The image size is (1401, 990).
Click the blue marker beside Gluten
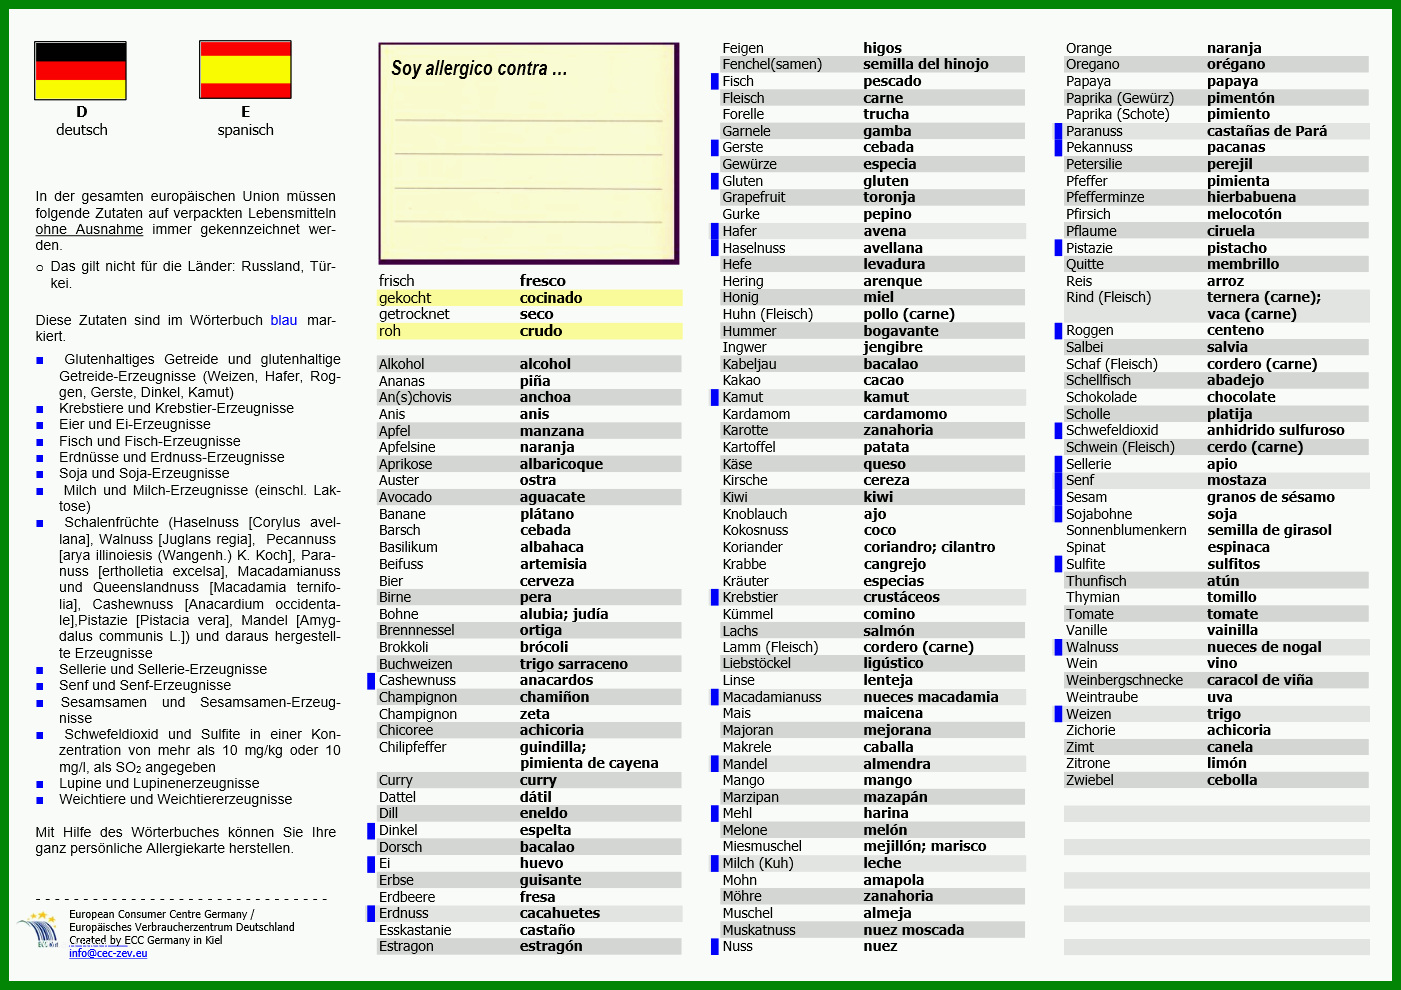pos(715,181)
